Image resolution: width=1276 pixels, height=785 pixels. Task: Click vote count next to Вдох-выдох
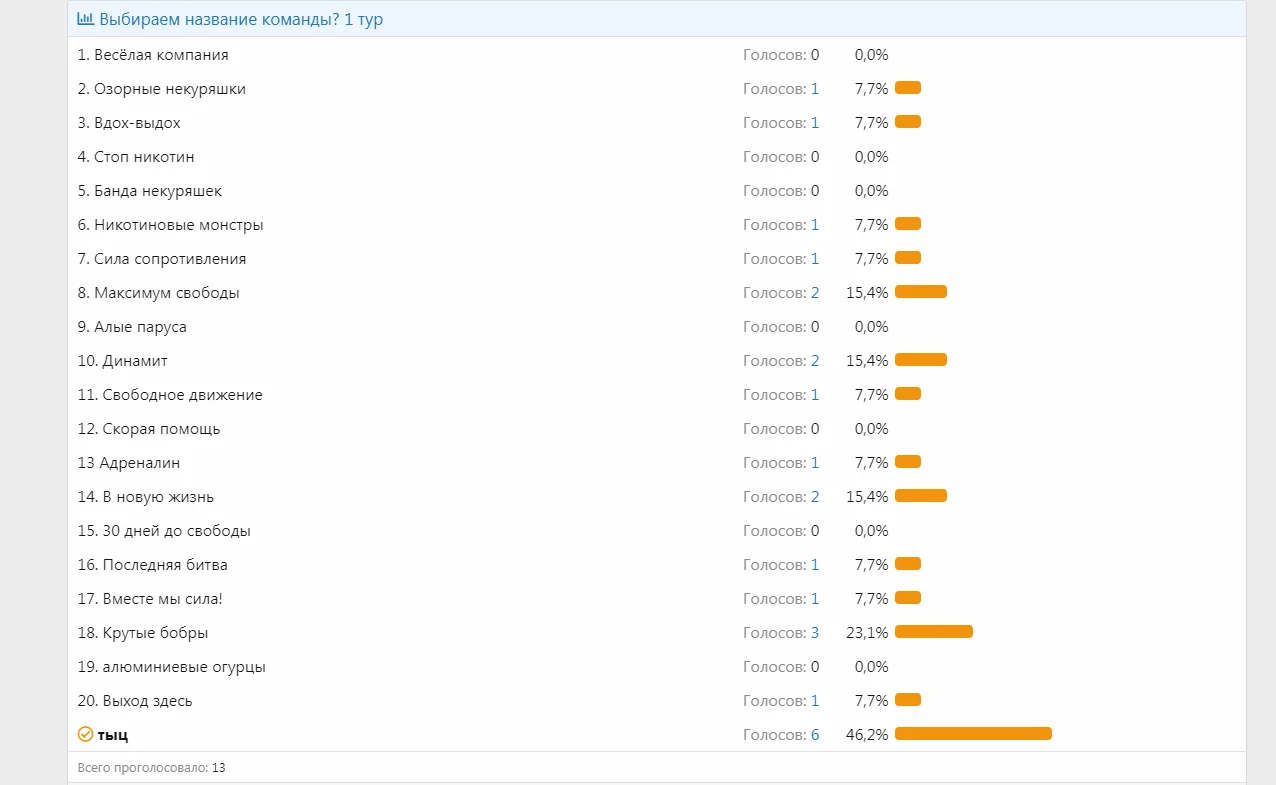[815, 123]
